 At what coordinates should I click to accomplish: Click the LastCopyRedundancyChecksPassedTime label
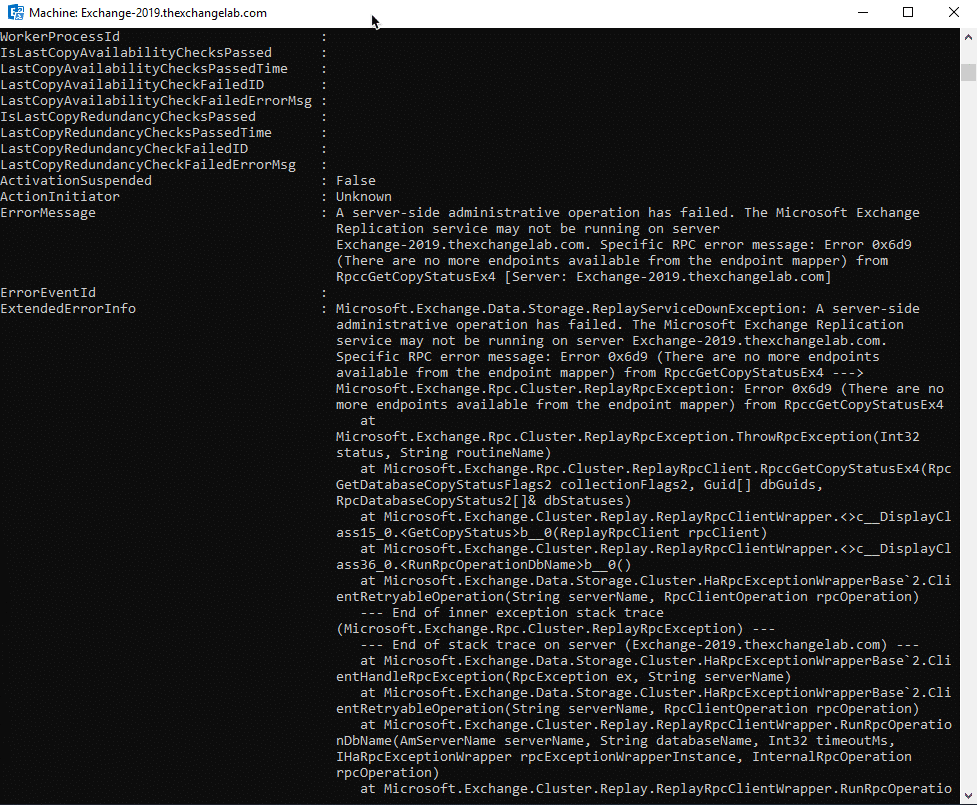(x=136, y=133)
